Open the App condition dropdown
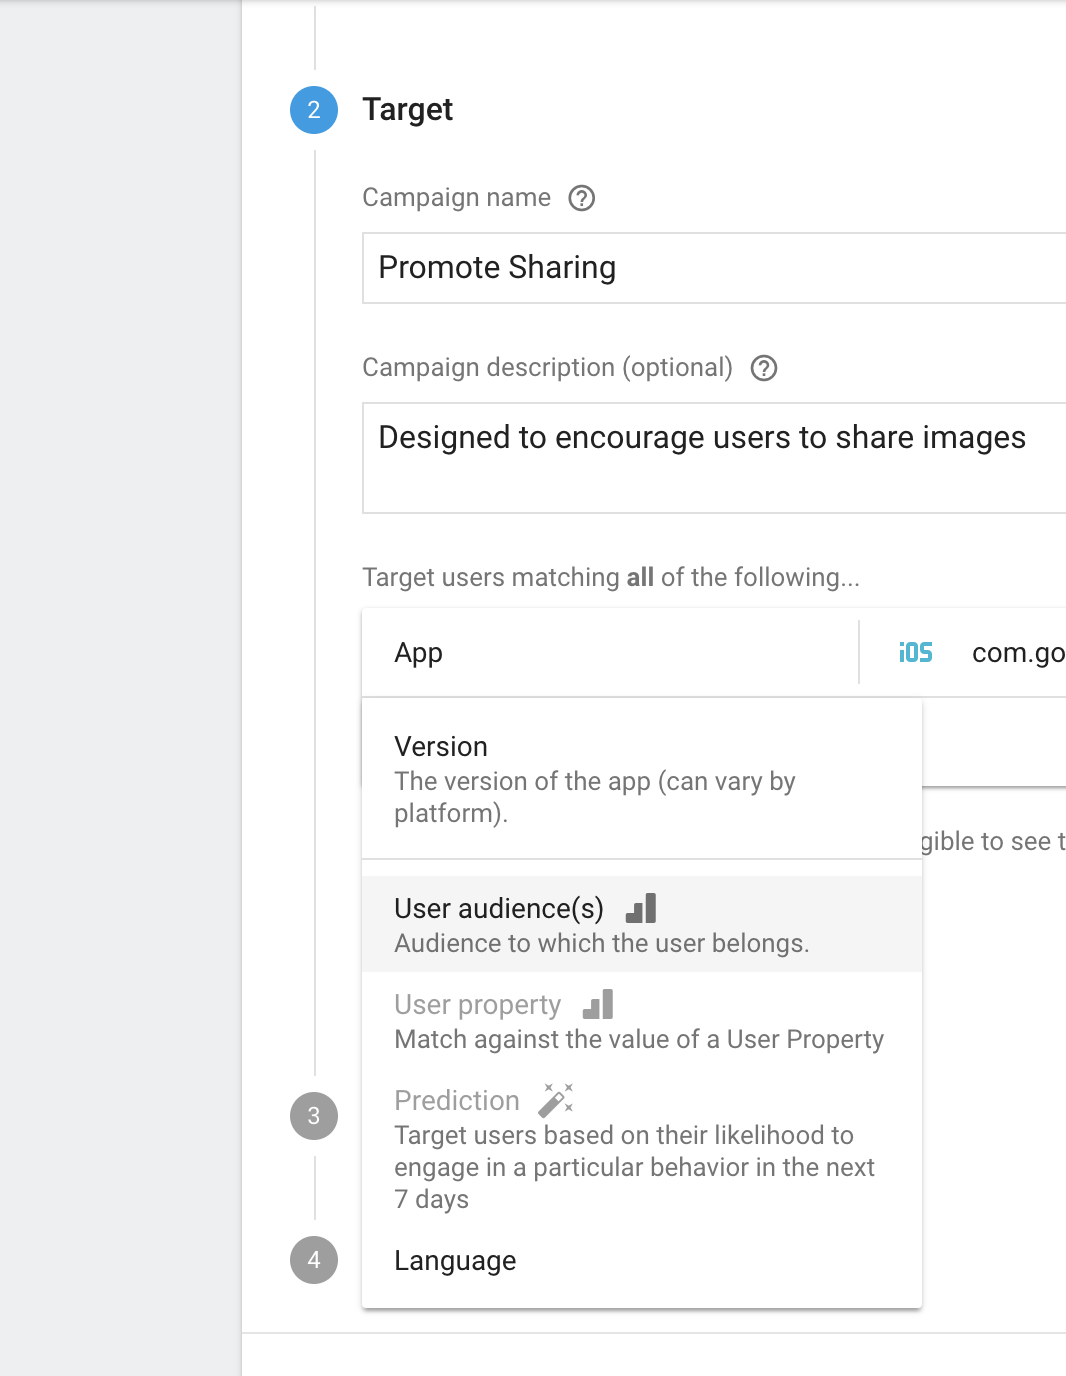Image resolution: width=1066 pixels, height=1376 pixels. pos(610,653)
